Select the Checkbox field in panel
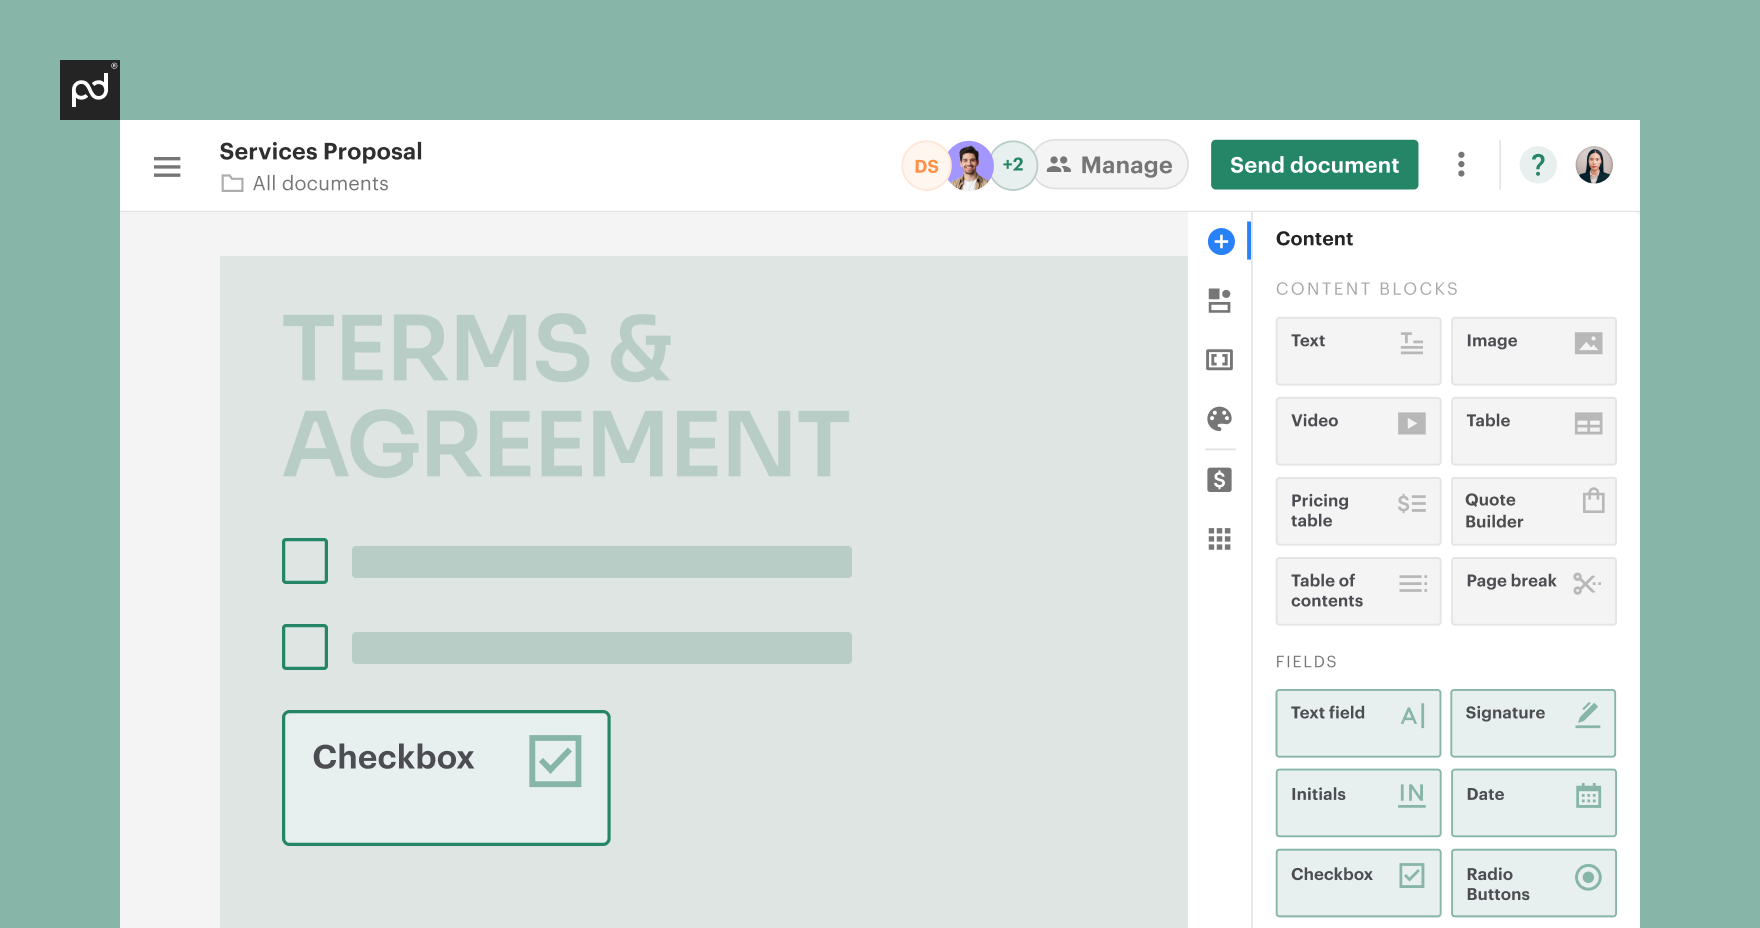The height and width of the screenshot is (928, 1760). click(x=1358, y=883)
